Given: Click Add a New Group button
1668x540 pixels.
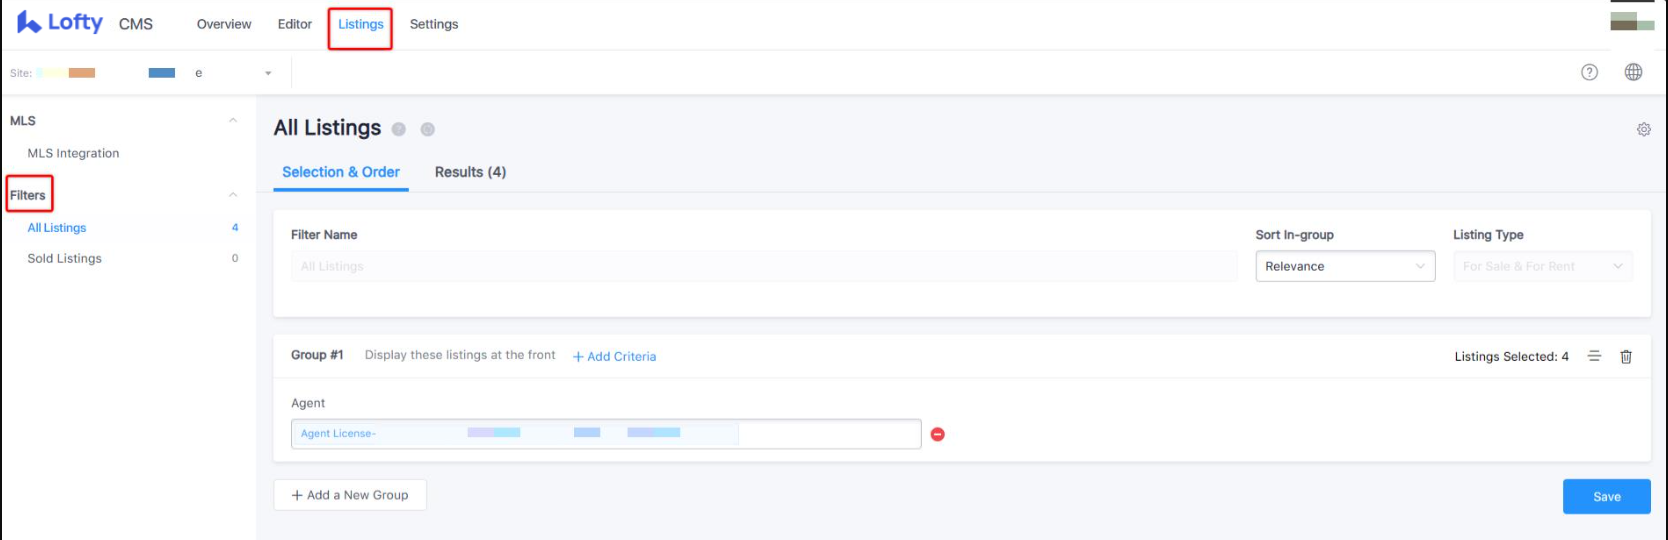Looking at the screenshot, I should (x=350, y=495).
